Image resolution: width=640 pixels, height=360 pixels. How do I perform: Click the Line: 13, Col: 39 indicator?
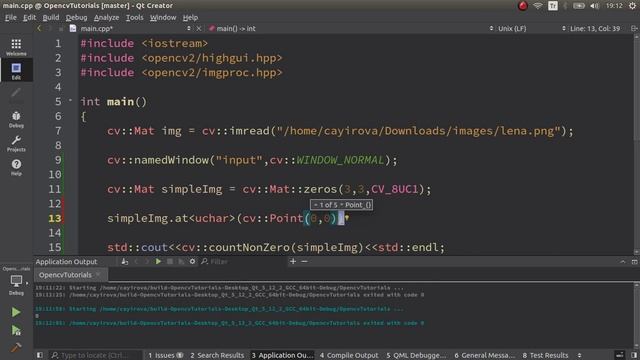(595, 29)
